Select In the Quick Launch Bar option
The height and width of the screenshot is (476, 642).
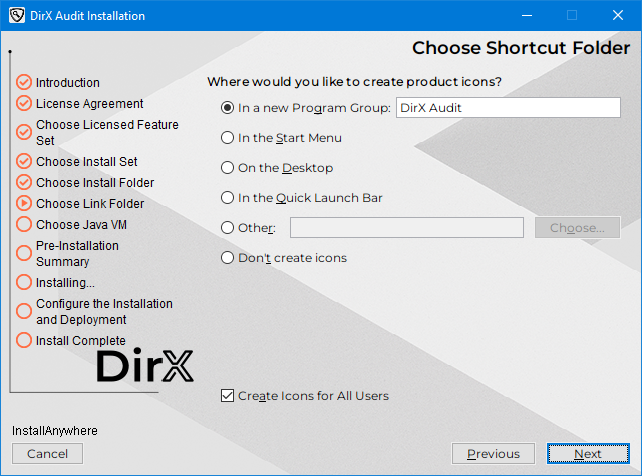pos(228,198)
